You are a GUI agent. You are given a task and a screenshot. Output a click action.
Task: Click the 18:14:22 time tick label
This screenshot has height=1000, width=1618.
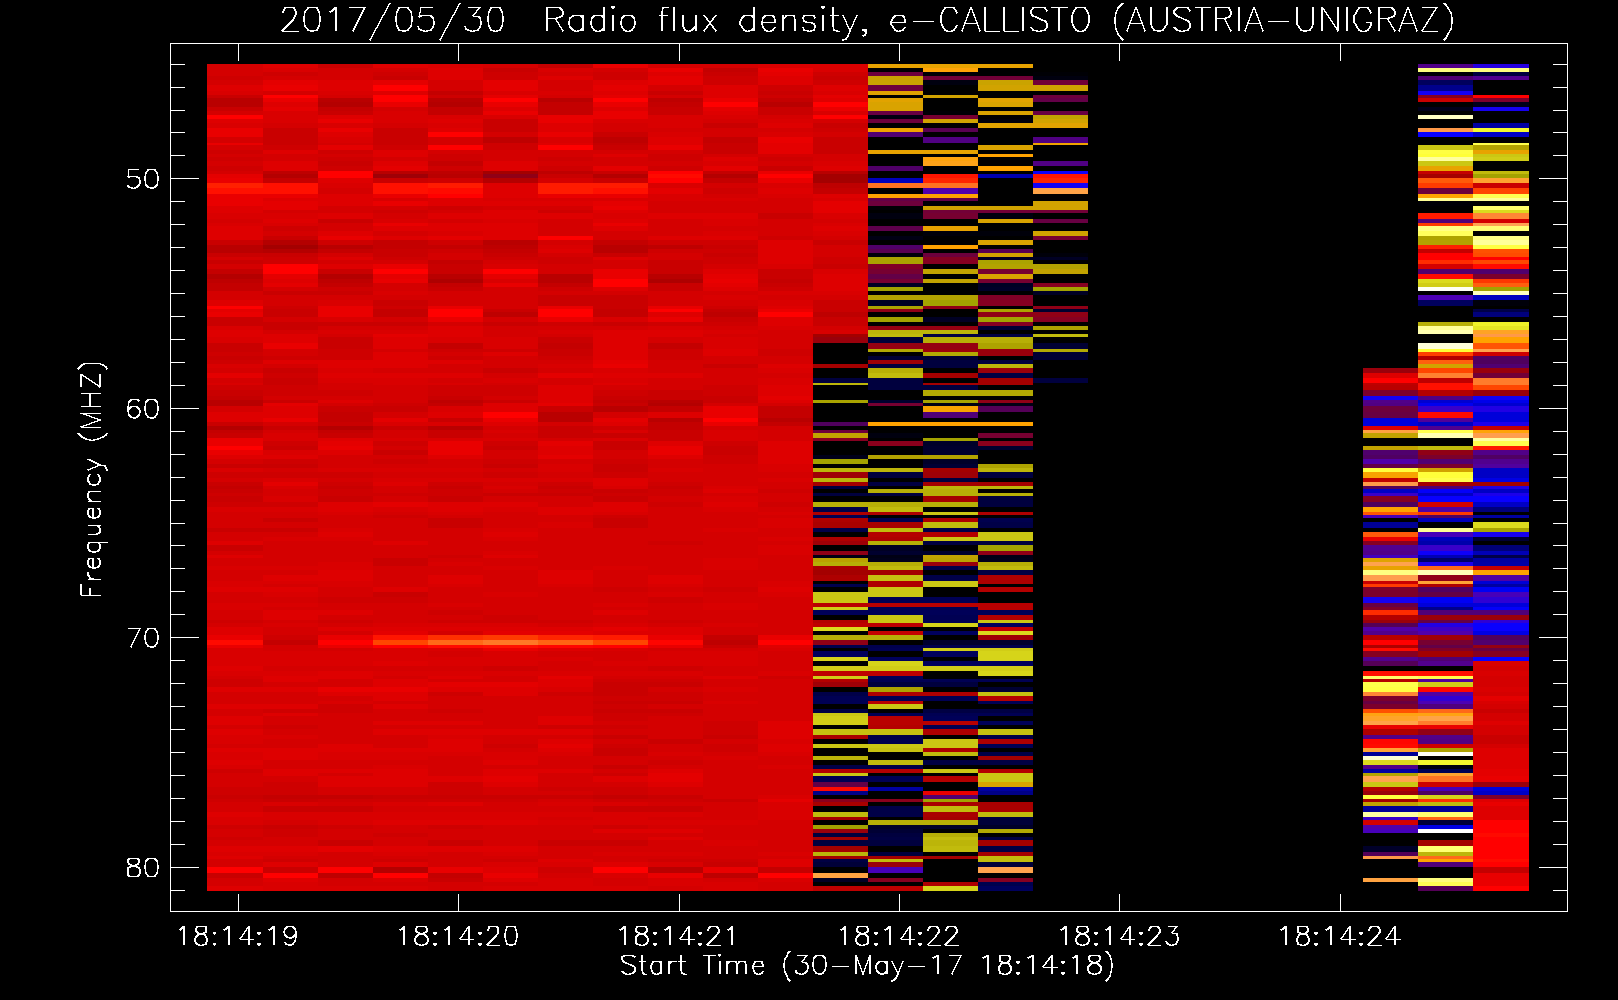tap(899, 937)
